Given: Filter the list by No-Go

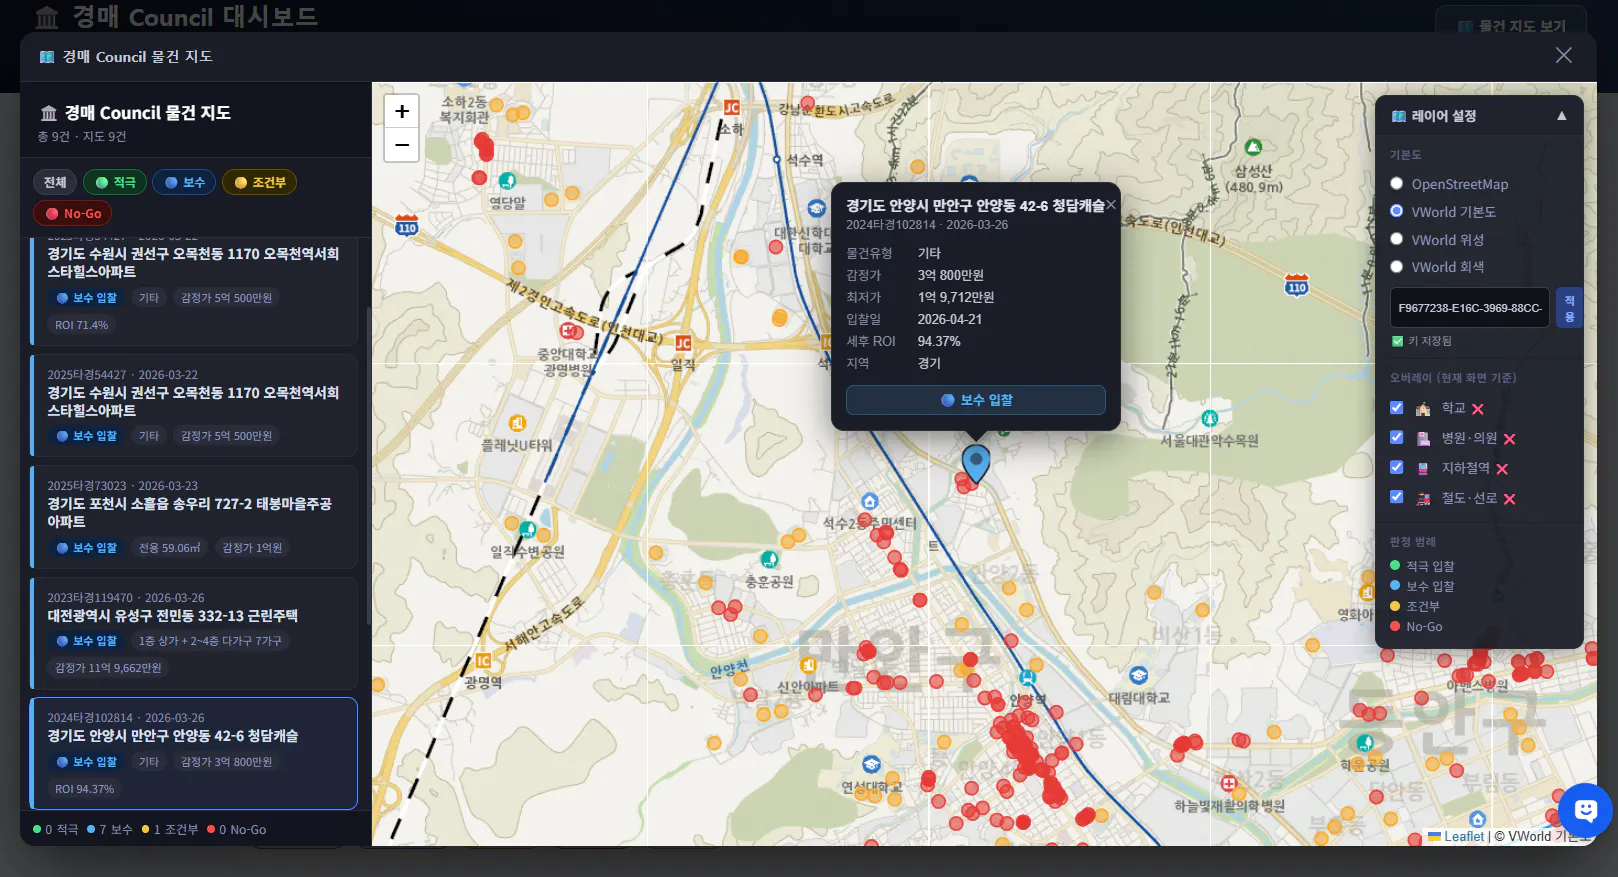Looking at the screenshot, I should tap(73, 213).
